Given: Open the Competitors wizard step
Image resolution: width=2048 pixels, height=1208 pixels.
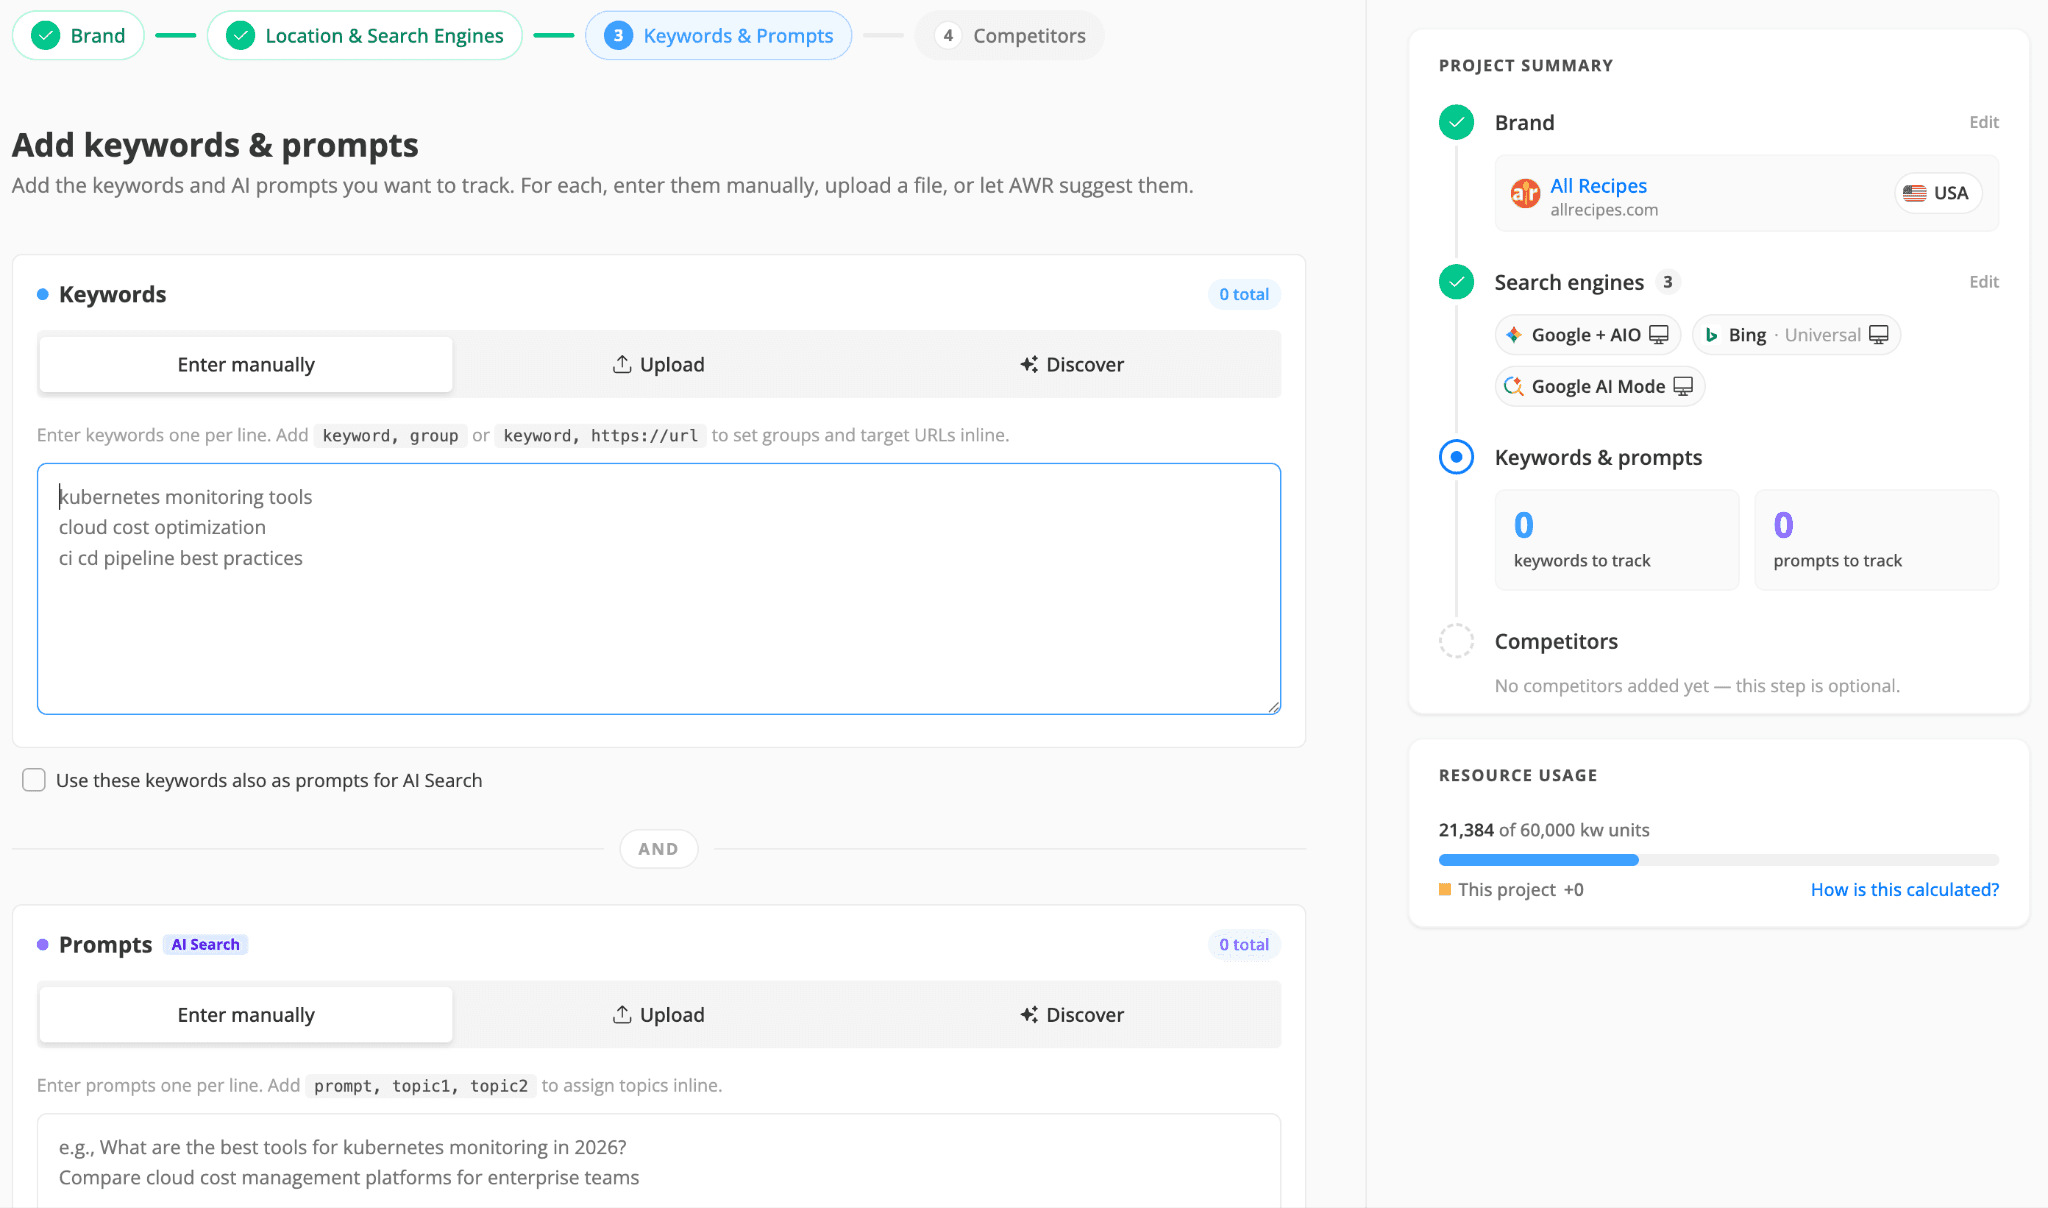Looking at the screenshot, I should pos(1009,36).
